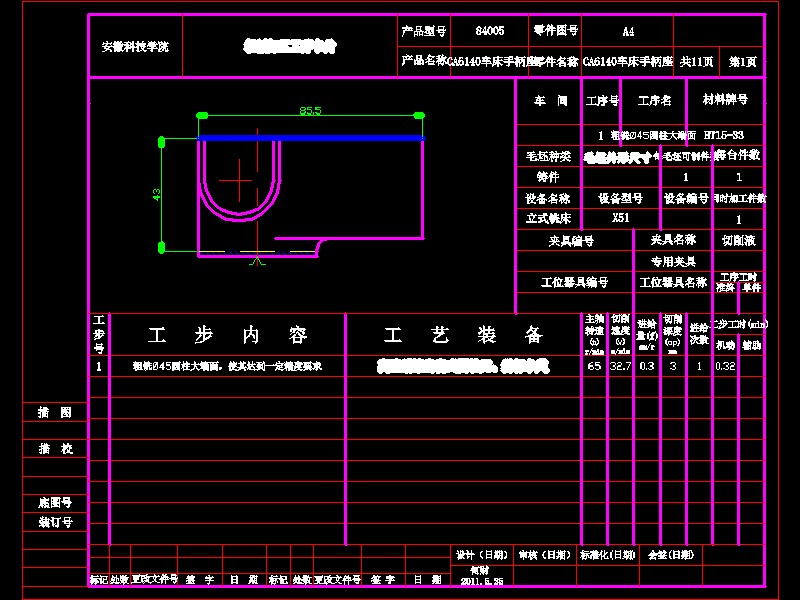The height and width of the screenshot is (600, 800).
Task: Select the 毛坯种类 label
Action: pyautogui.click(x=548, y=156)
